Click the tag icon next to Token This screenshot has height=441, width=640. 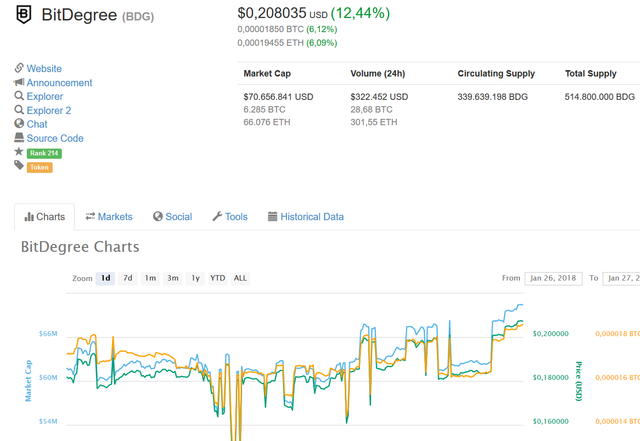pos(19,165)
